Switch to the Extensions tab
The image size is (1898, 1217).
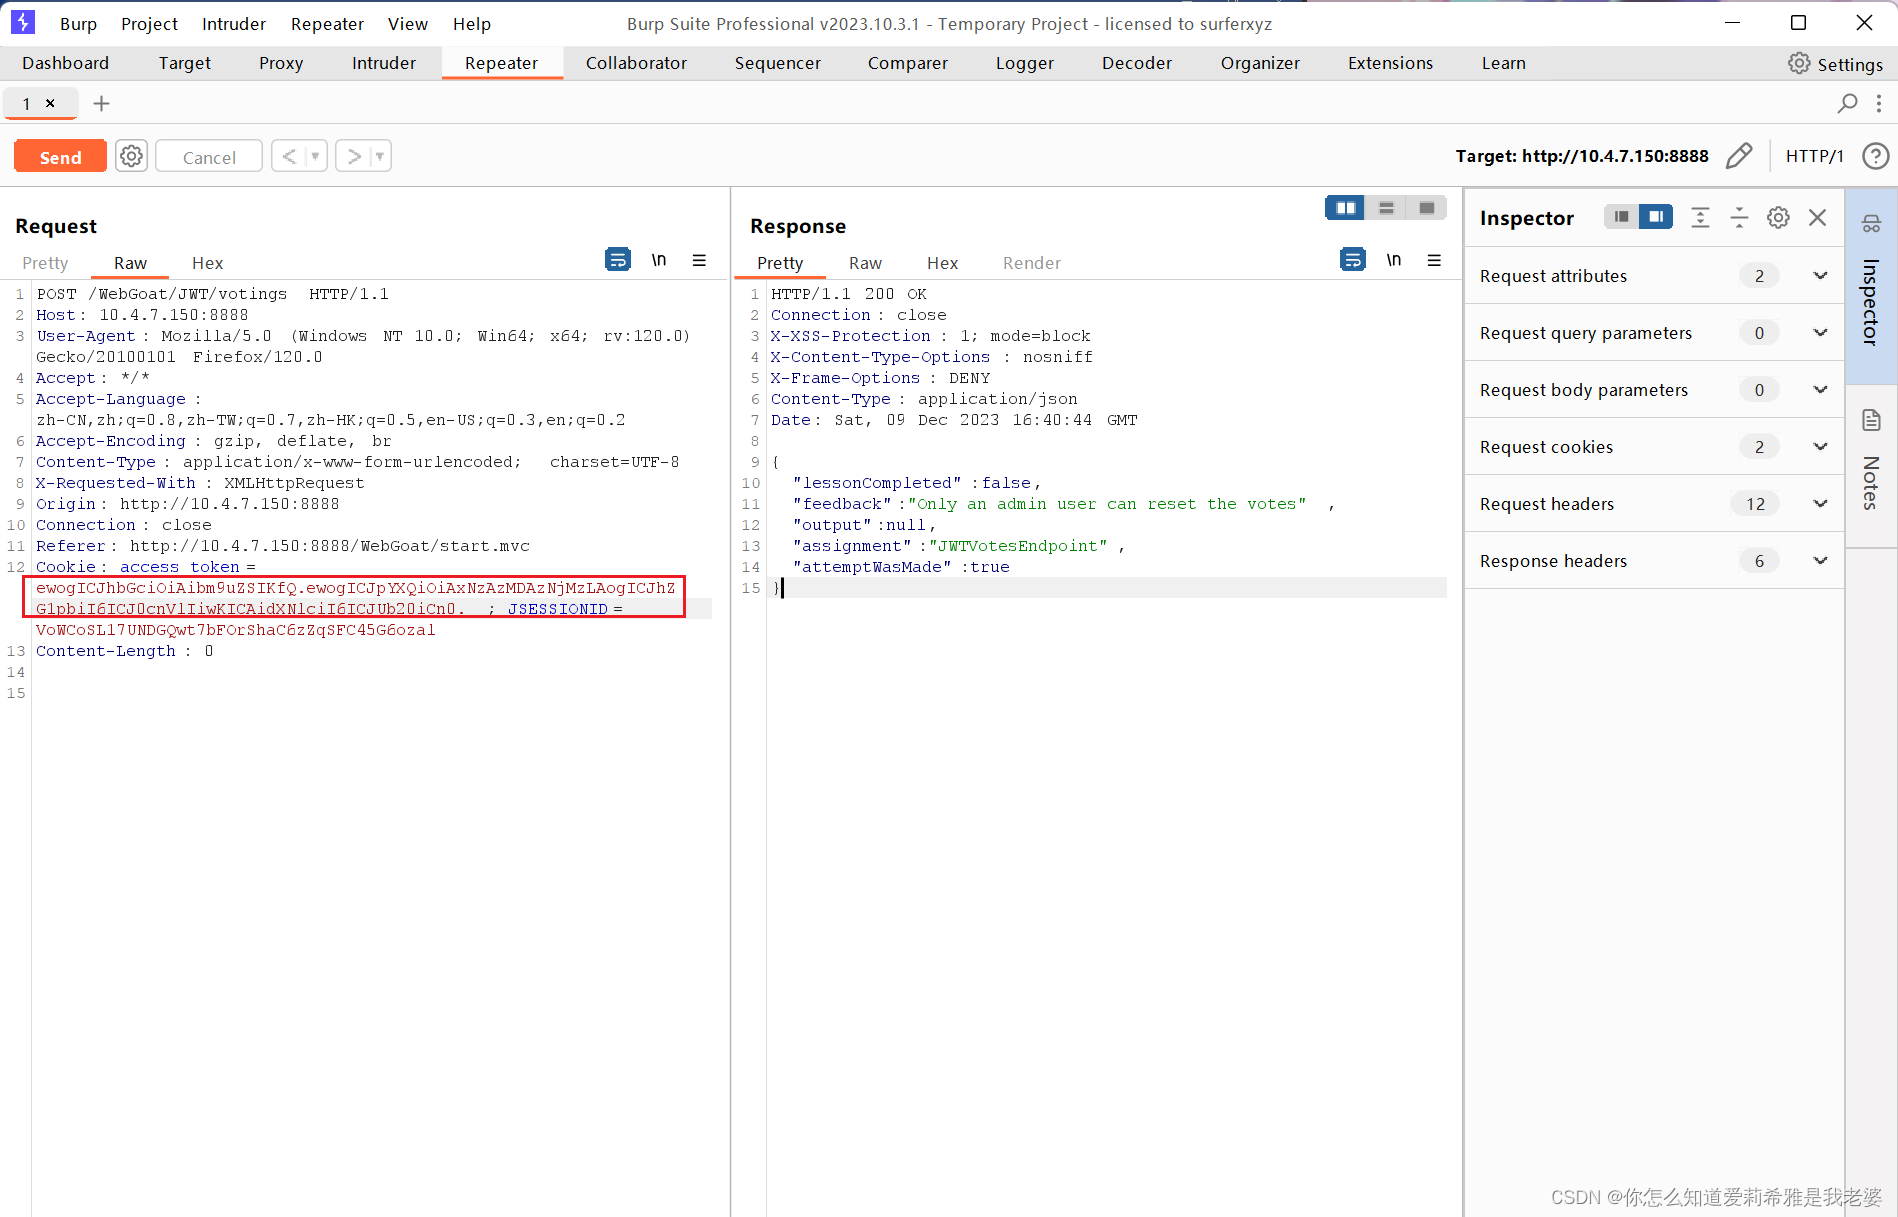click(x=1390, y=63)
